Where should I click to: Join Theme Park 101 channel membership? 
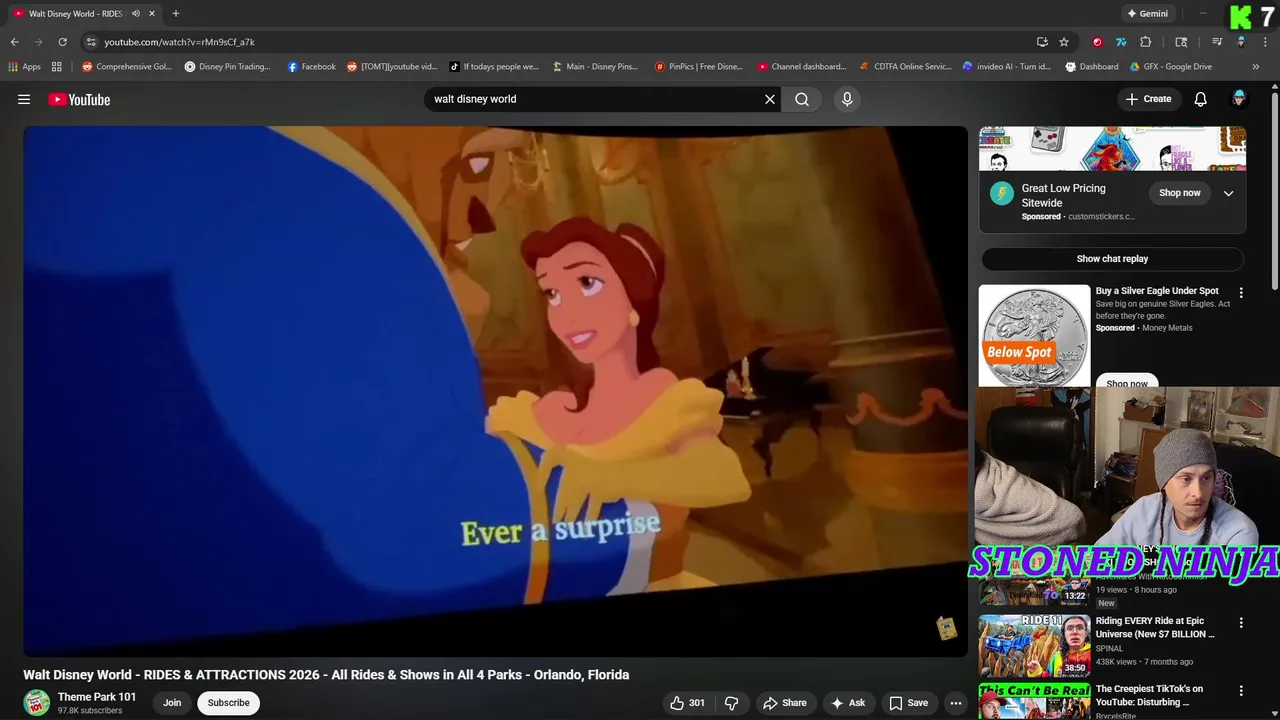pos(172,703)
